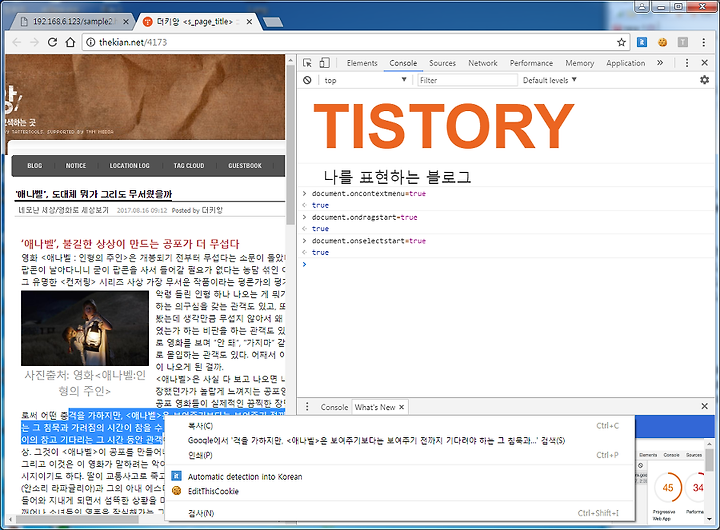Open DevTools customize three-dot menu

click(x=687, y=63)
